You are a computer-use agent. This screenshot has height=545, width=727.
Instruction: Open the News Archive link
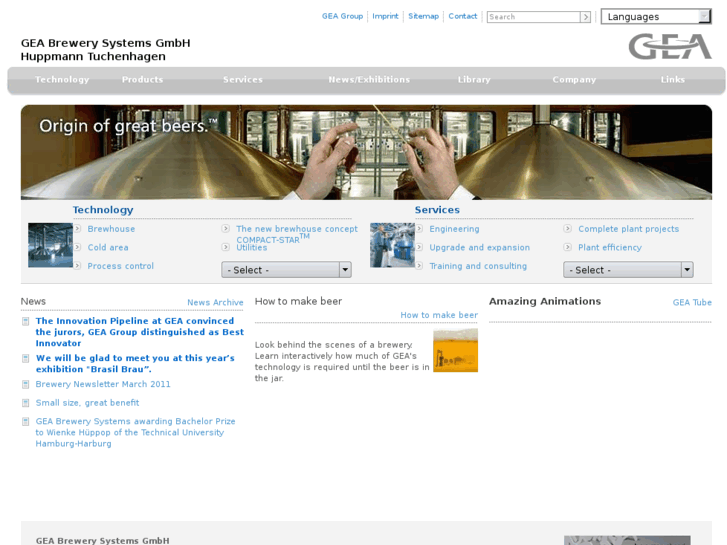[x=215, y=302]
